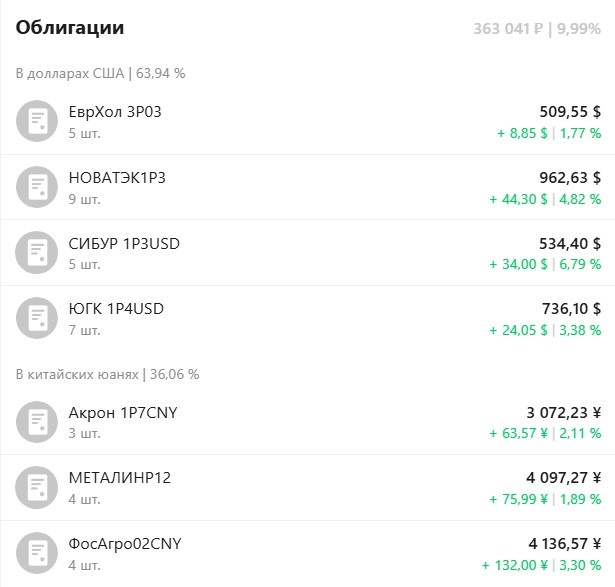Open the ФосАгро02CNY bond name
The height and width of the screenshot is (587, 615).
point(125,544)
